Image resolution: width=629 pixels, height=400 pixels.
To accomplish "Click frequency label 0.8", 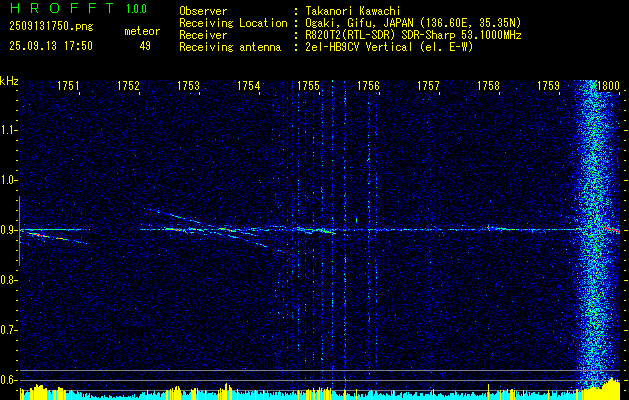I will click(8, 280).
